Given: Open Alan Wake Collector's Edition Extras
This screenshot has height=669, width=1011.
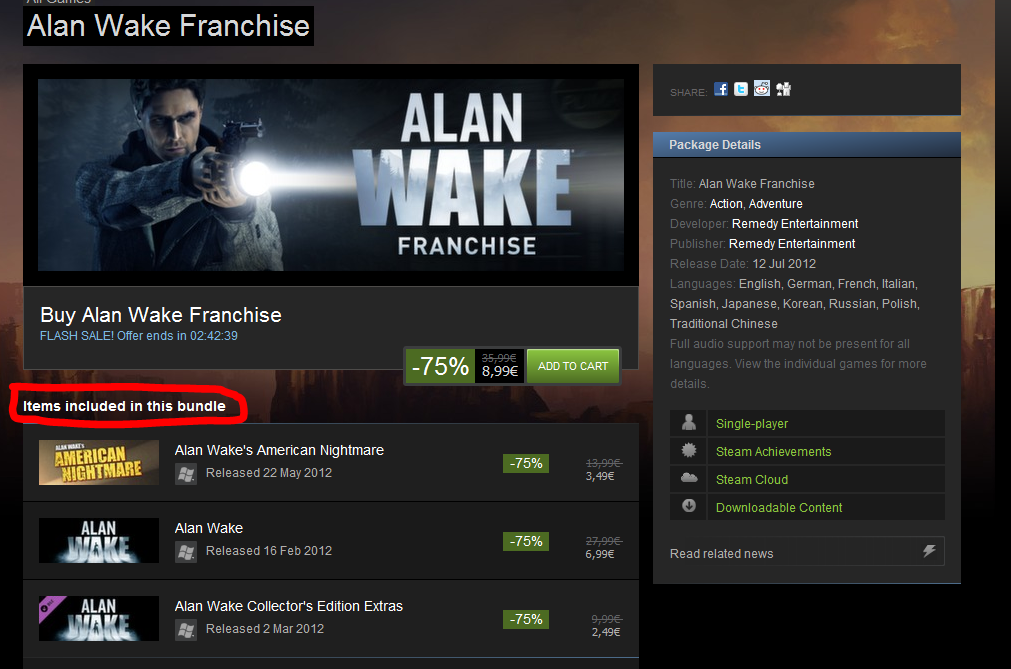Looking at the screenshot, I should click(289, 606).
